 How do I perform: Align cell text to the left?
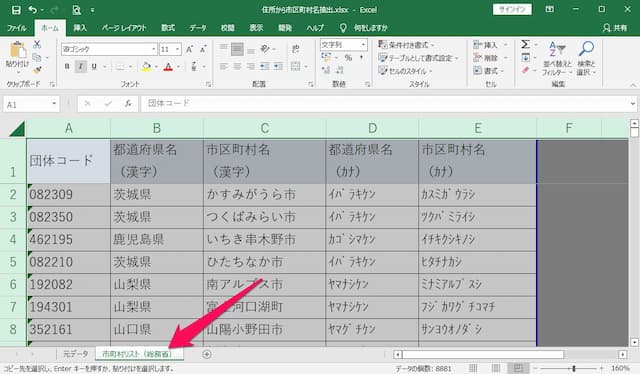coord(224,66)
